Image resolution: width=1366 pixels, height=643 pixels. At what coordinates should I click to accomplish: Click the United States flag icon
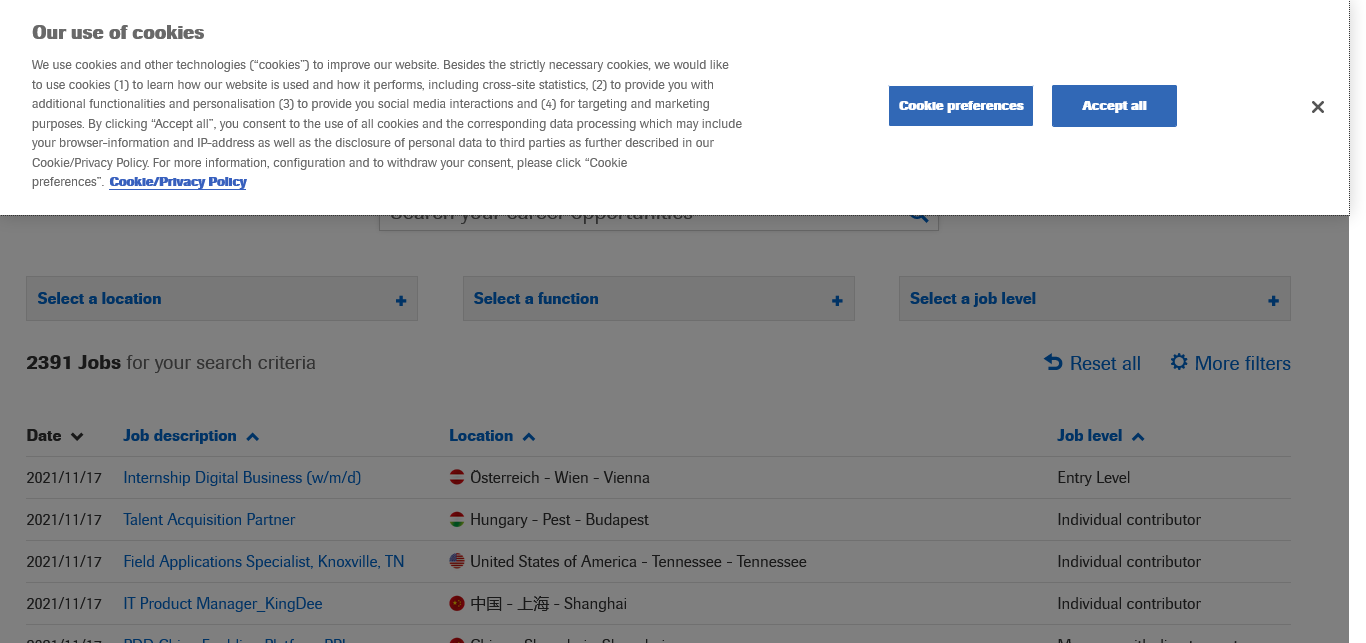457,562
